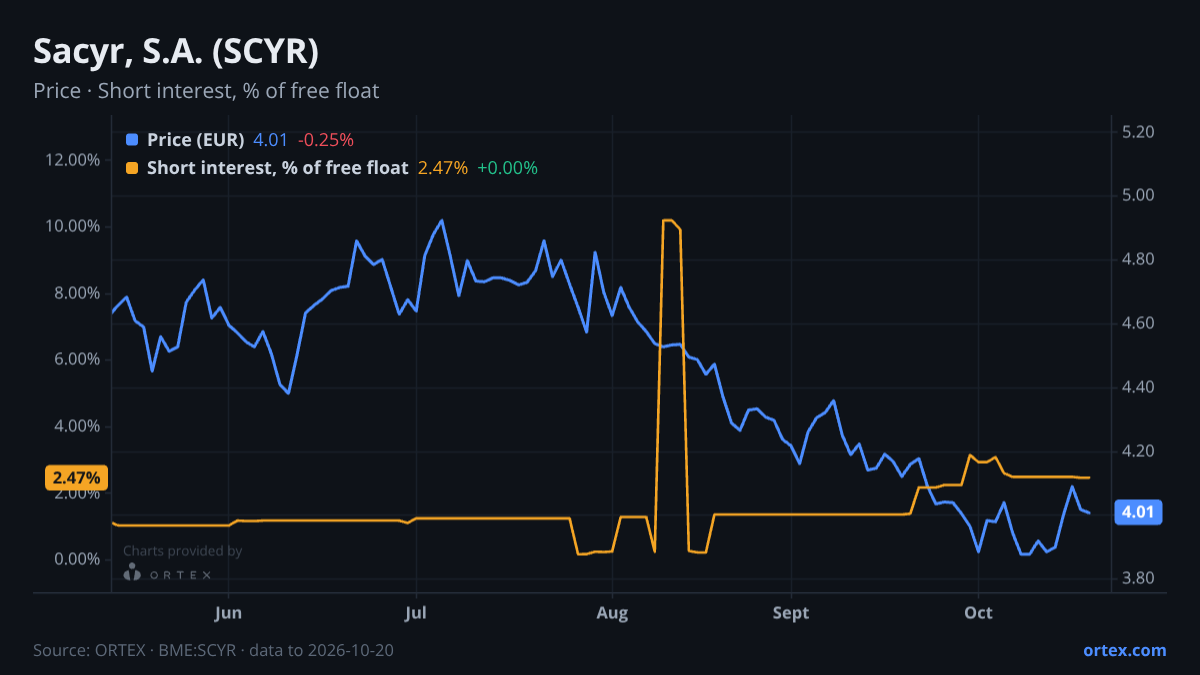This screenshot has height=675, width=1200.
Task: Click the 10.00% left axis label
Action: [x=73, y=227]
